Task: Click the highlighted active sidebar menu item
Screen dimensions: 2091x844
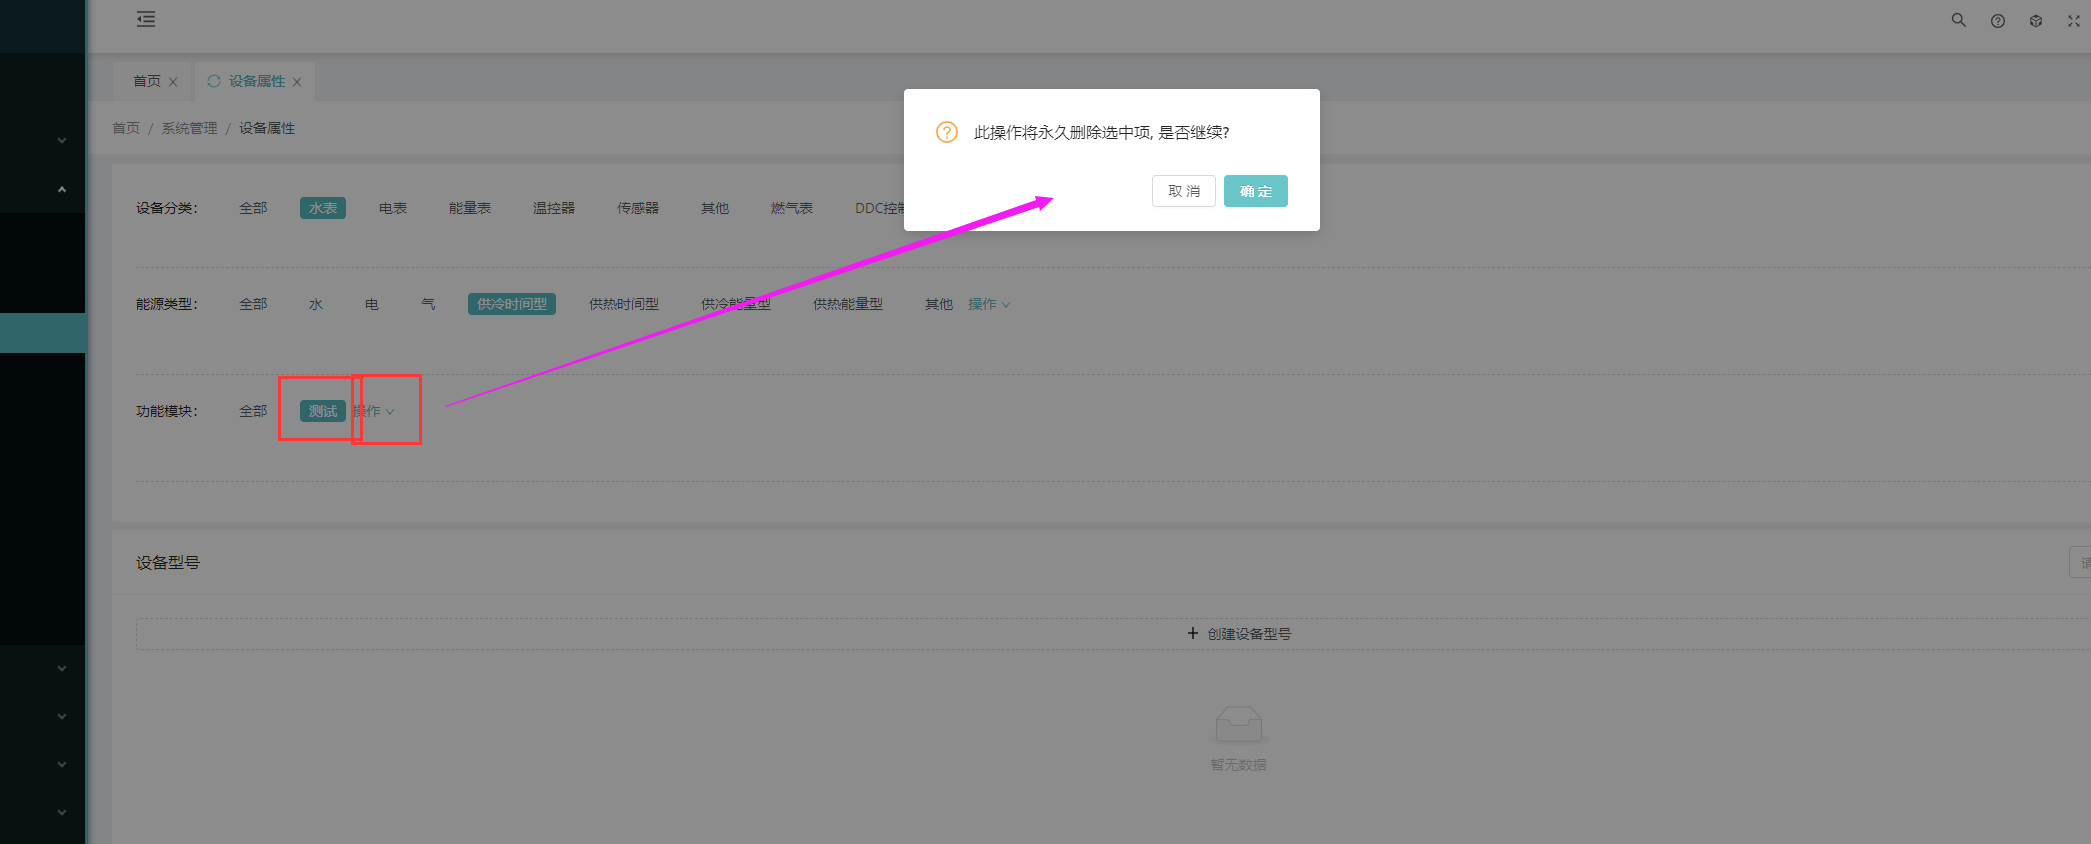Action: (x=43, y=333)
